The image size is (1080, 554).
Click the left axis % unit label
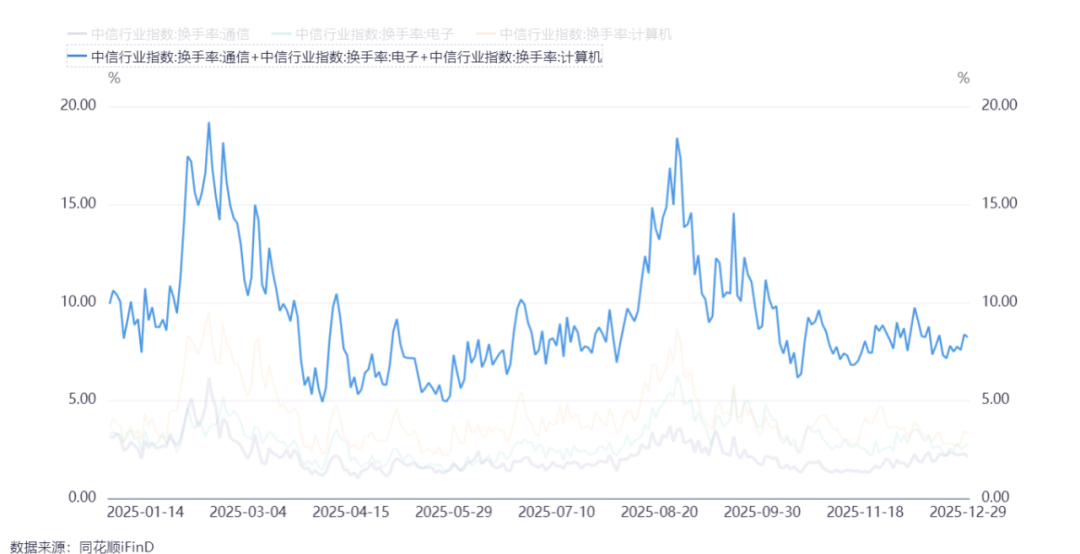(114, 79)
